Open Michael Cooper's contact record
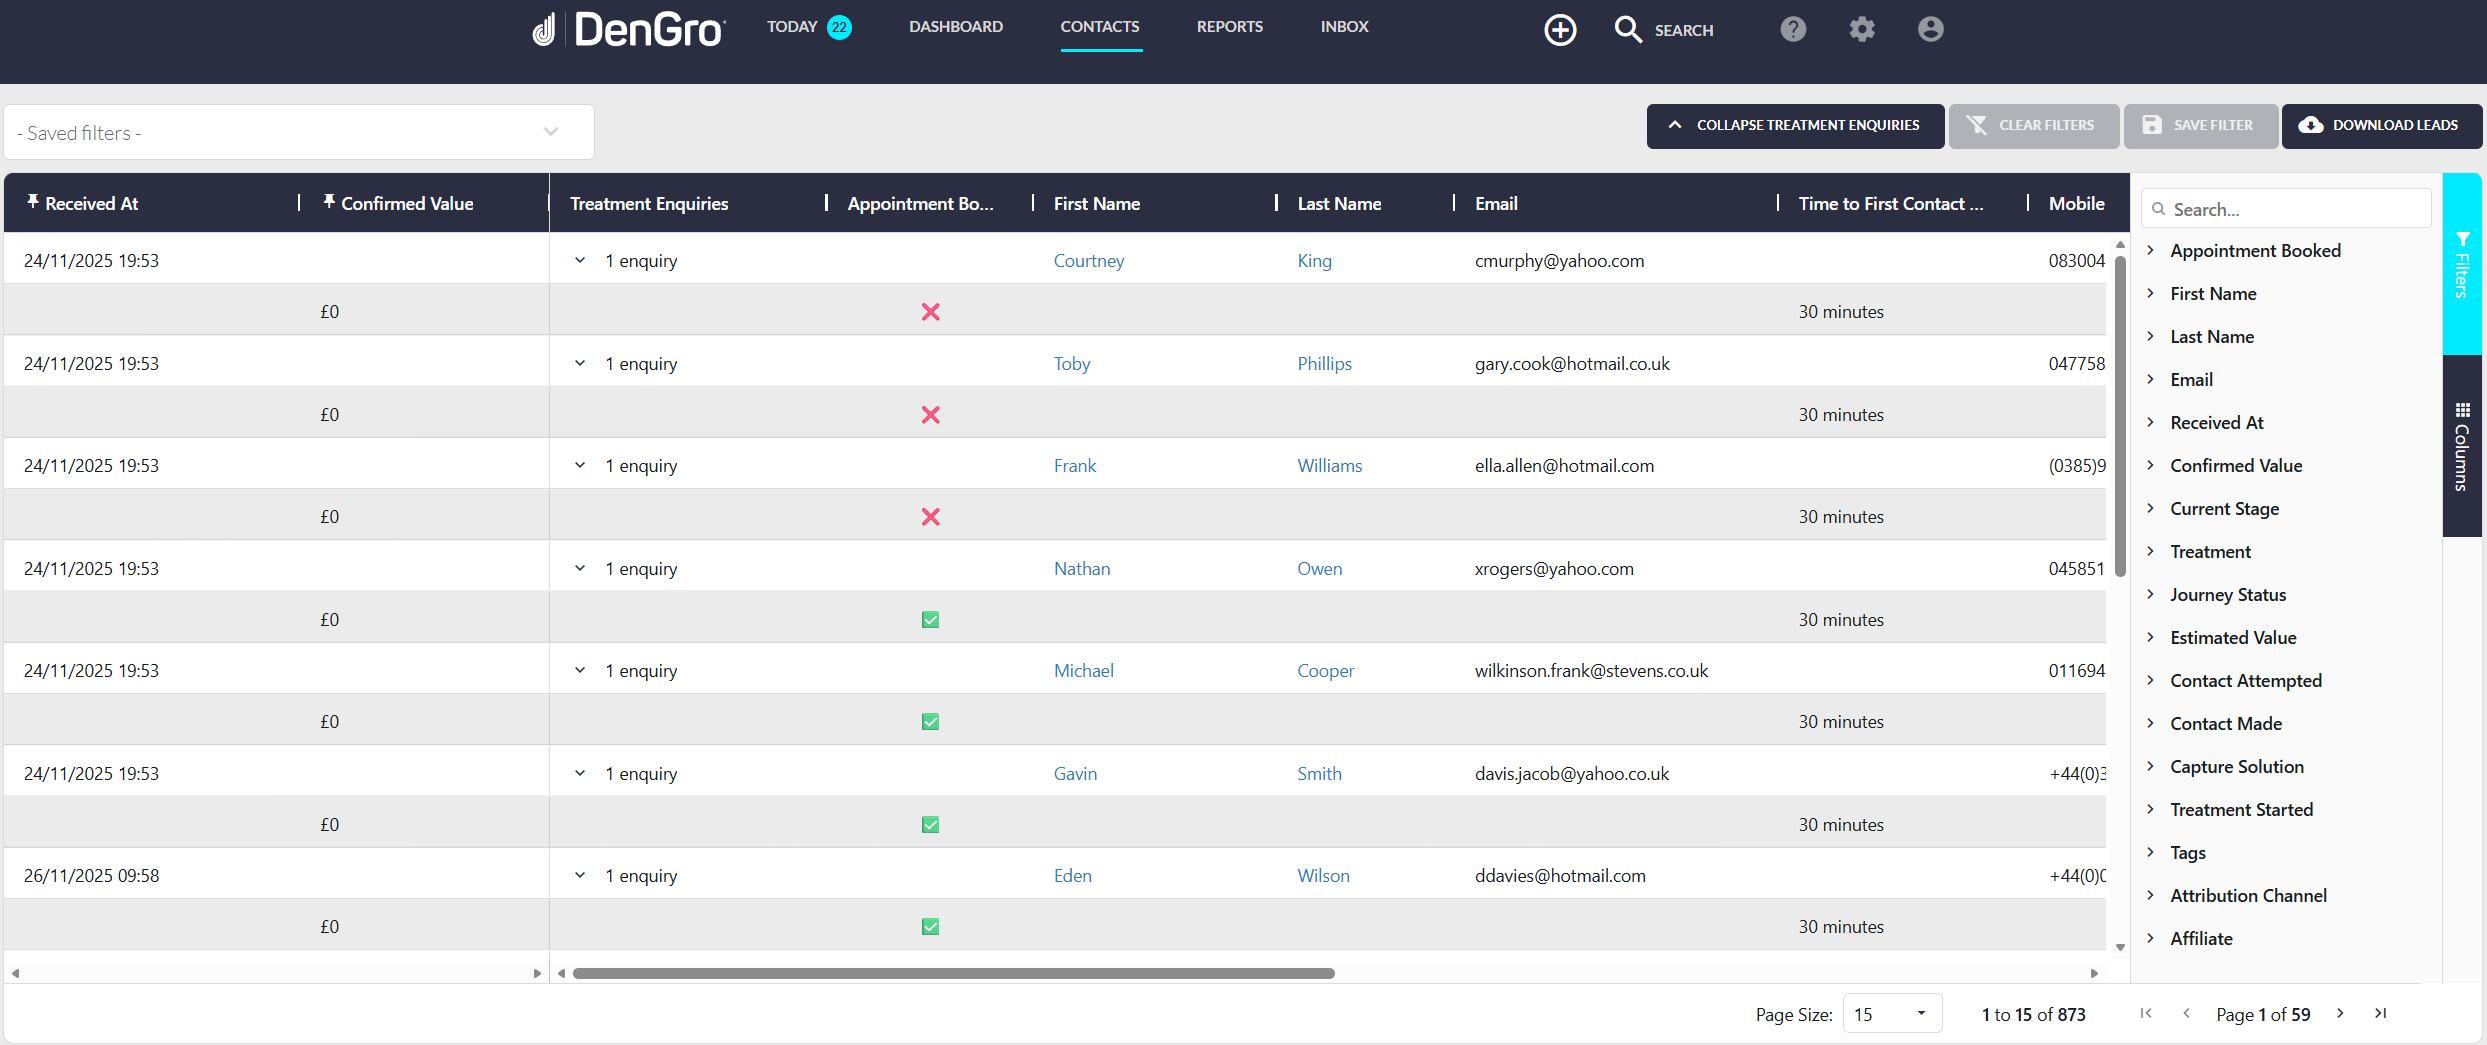 tap(1083, 670)
